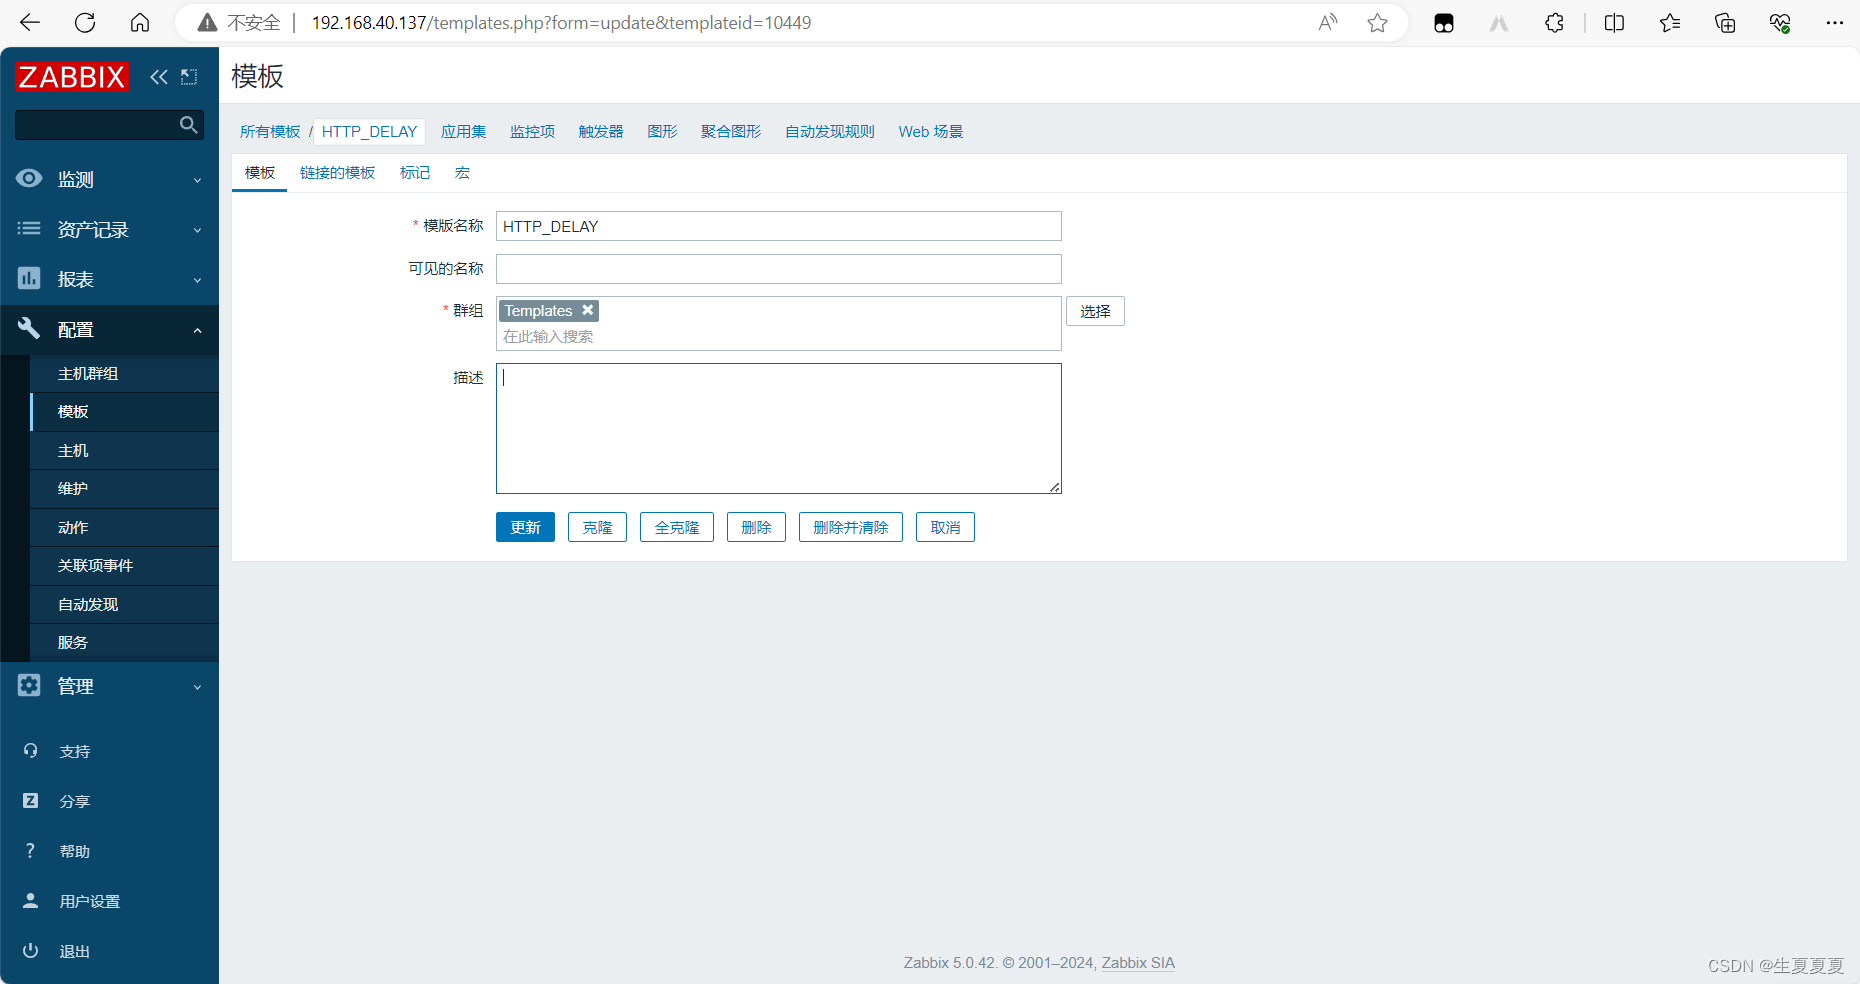Open 维护 in the sidebar
This screenshot has height=984, width=1860.
pos(124,488)
